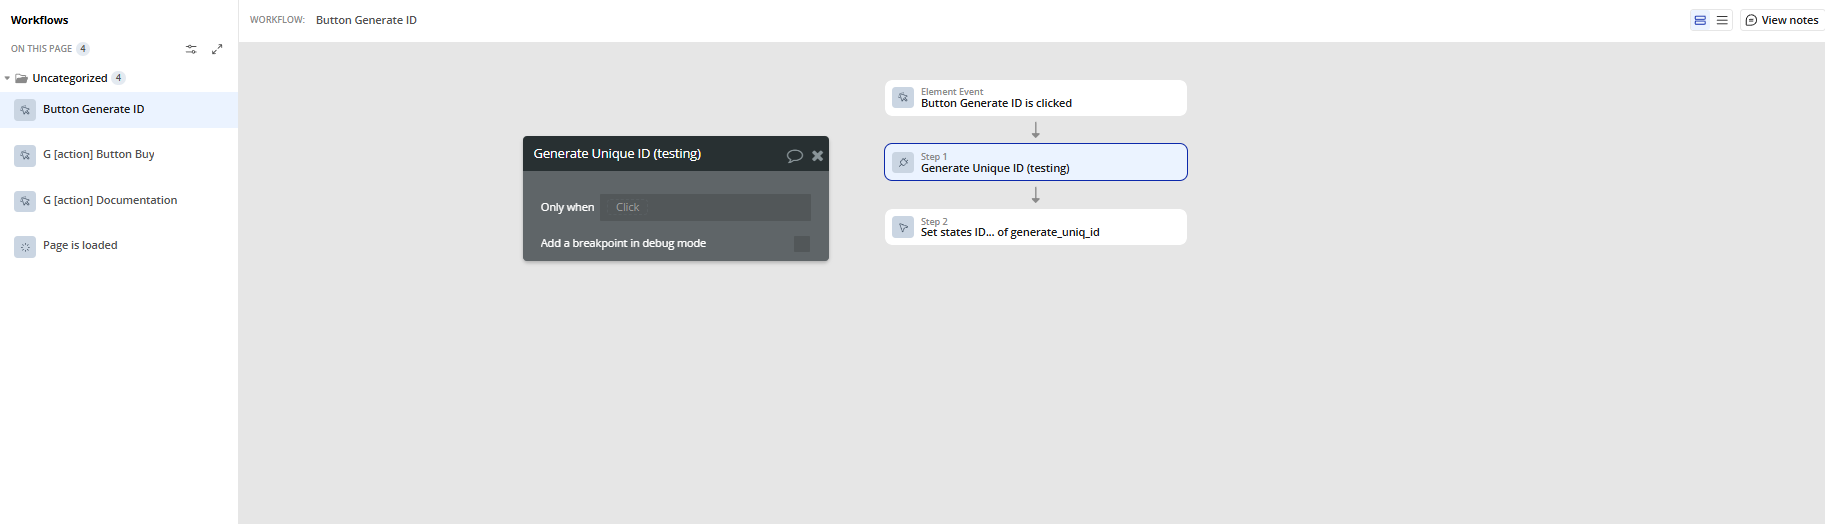Screen dimensions: 1825x524
Task: Expand the Workflows panel with arrows icon
Action: (217, 49)
